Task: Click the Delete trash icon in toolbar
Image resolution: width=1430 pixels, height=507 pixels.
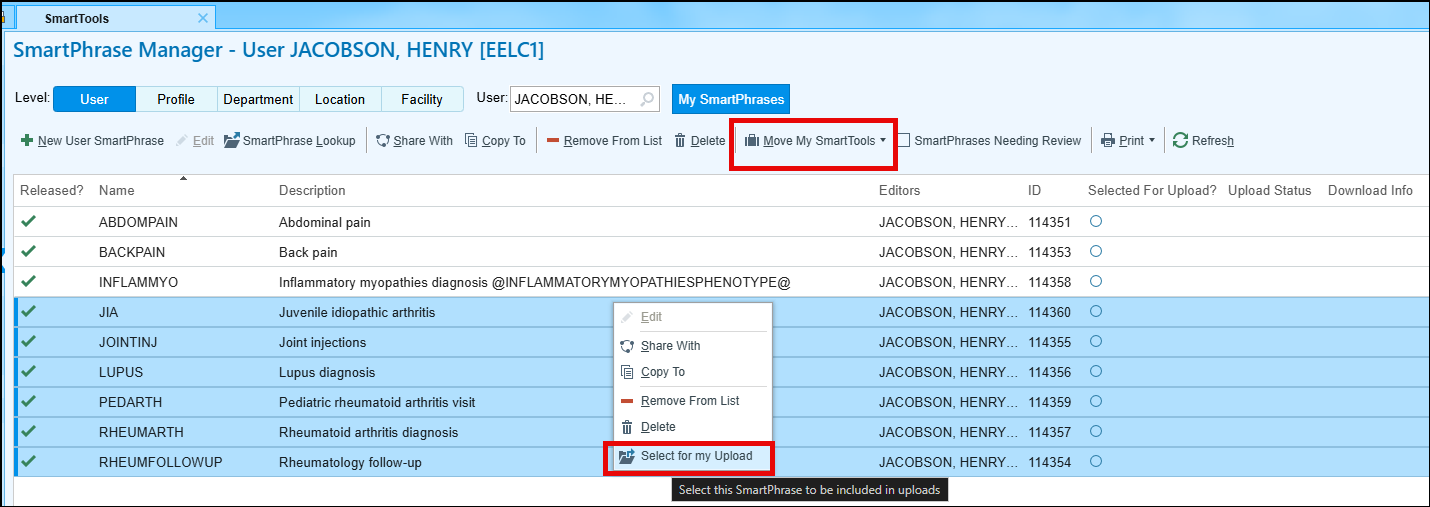Action: 681,141
